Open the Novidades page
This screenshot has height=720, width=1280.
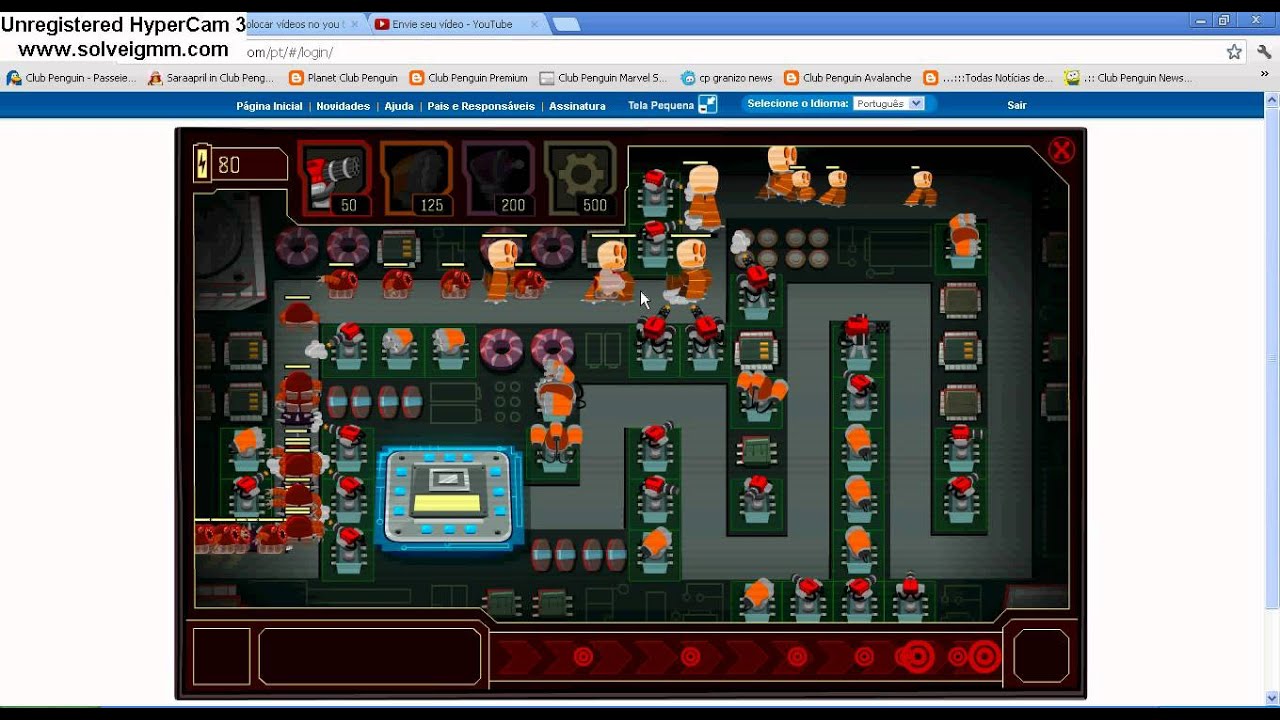pyautogui.click(x=343, y=106)
